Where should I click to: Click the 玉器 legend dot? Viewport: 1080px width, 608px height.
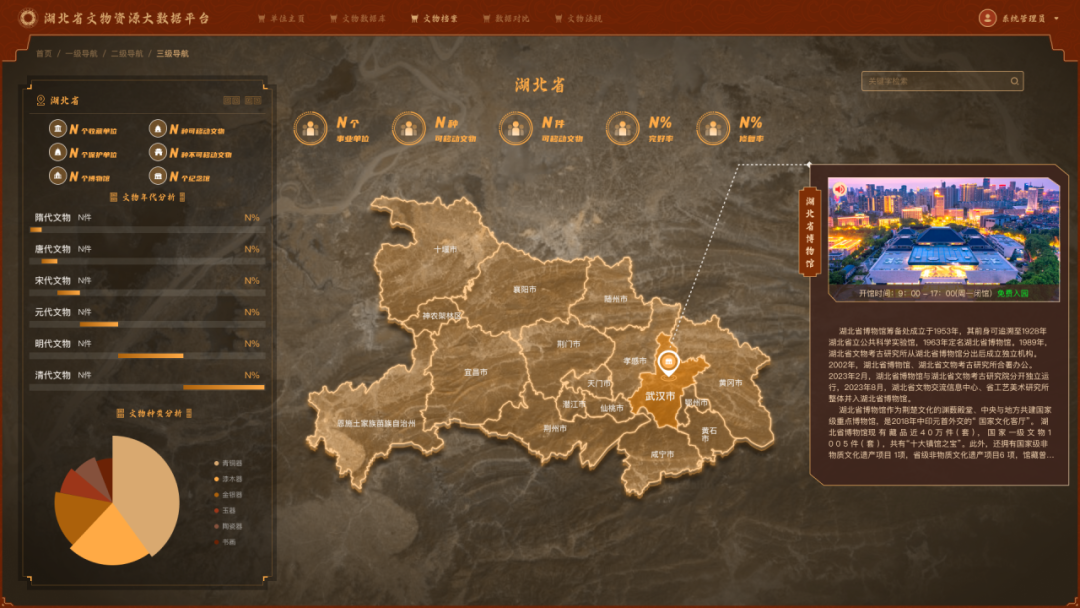(216, 511)
